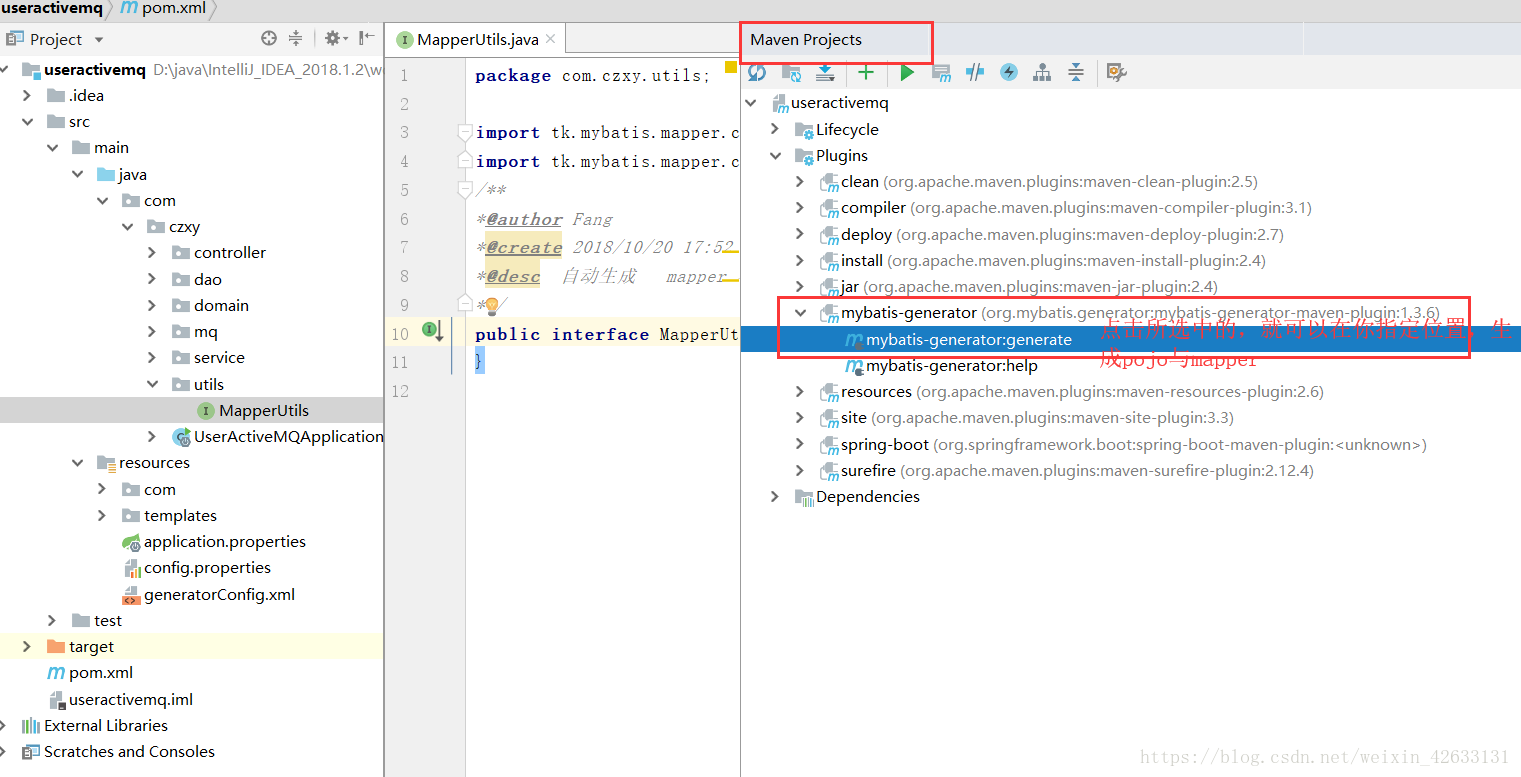Toggle Maven offline mode

point(975,72)
